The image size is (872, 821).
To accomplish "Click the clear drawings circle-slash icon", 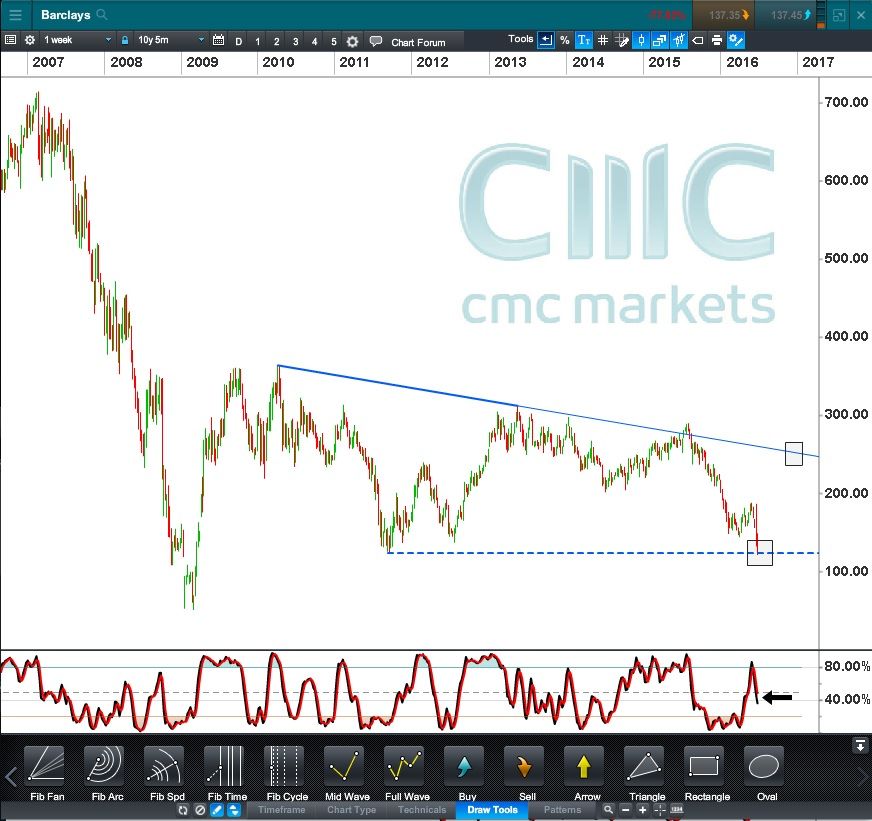I will point(200,810).
